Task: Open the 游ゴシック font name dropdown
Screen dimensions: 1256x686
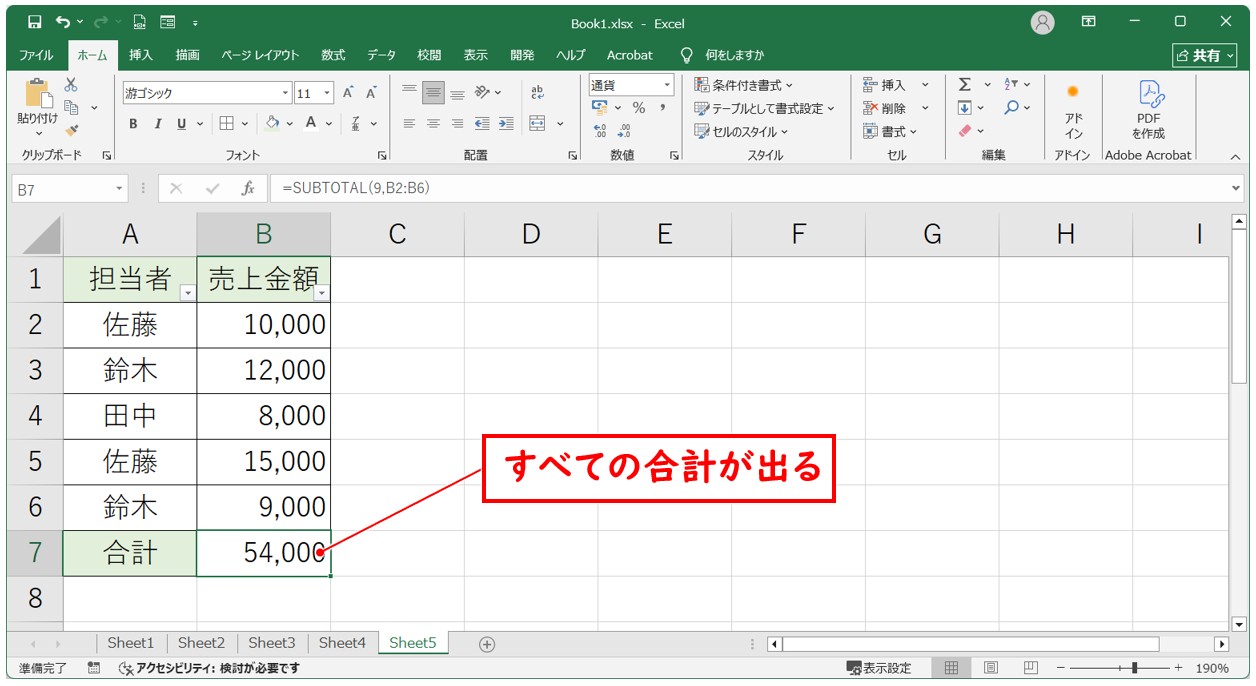Action: click(285, 93)
